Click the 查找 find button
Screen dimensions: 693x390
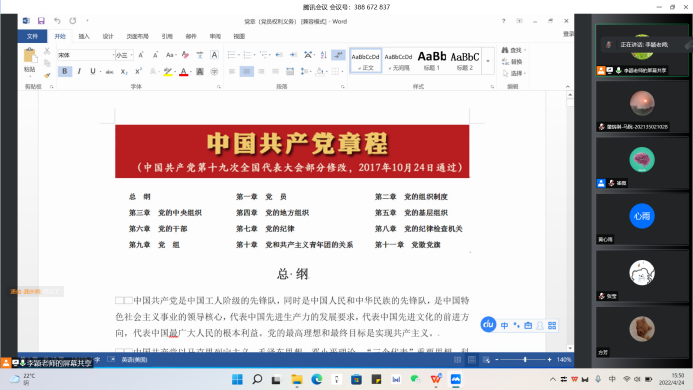[513, 50]
